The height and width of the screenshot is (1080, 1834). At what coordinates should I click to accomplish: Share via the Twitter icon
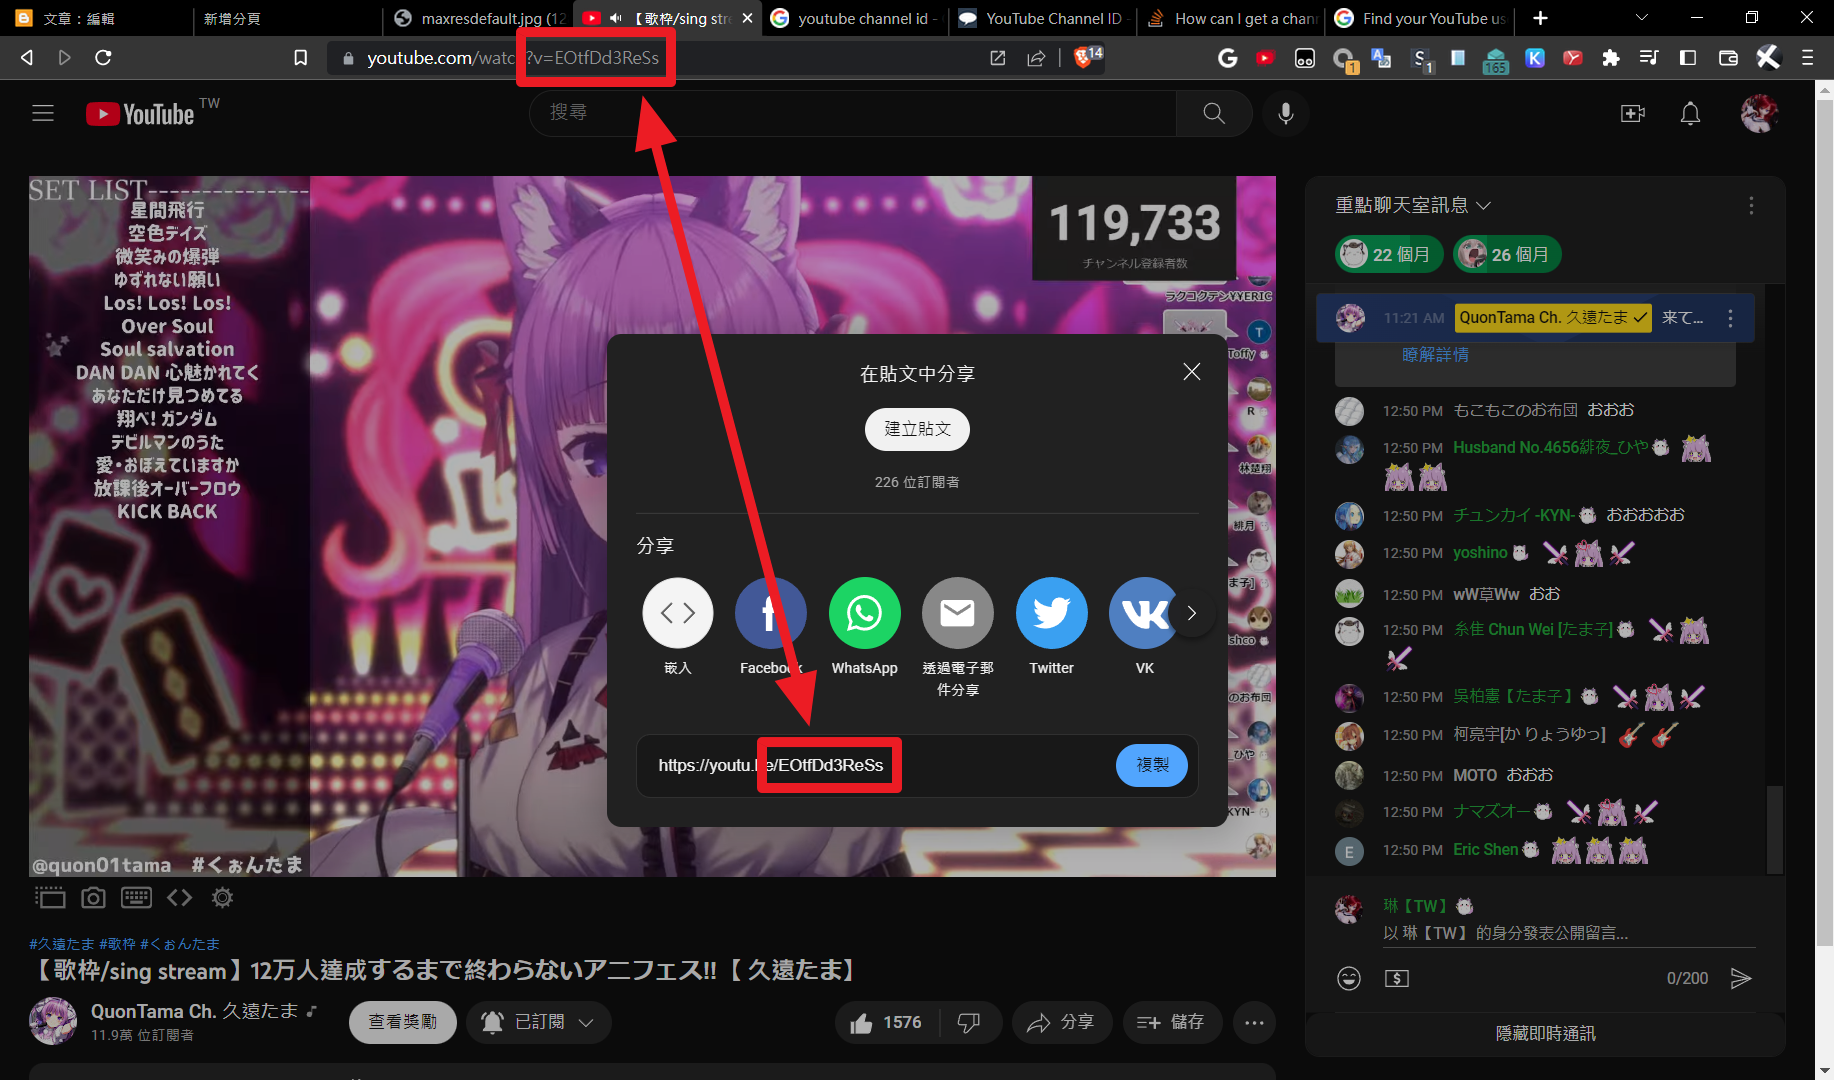[1051, 613]
